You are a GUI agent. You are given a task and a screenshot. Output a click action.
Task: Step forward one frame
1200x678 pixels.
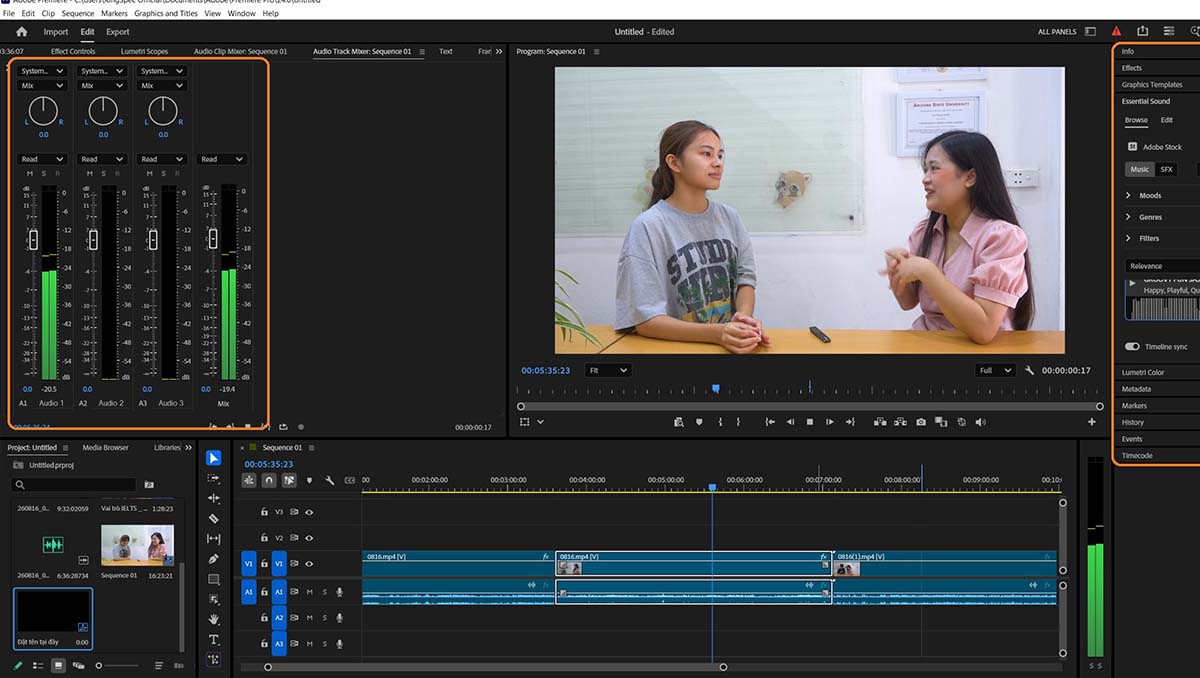[x=830, y=422]
